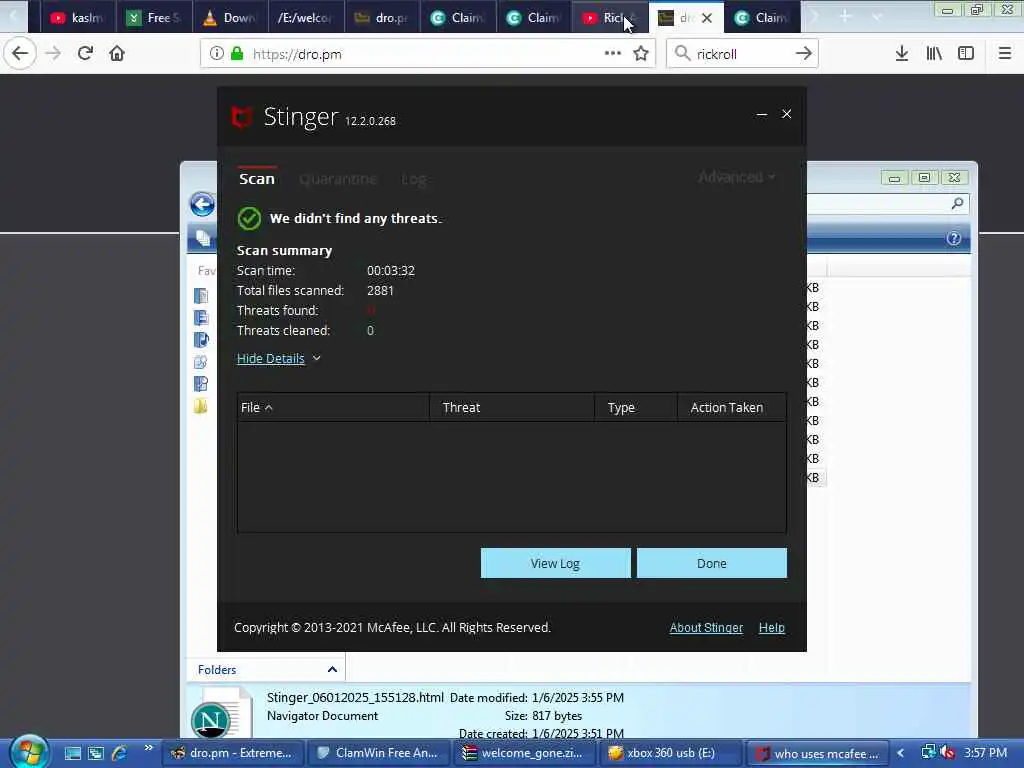1024x768 pixels.
Task: Submit rickroll search with arrow icon
Action: [x=804, y=54]
